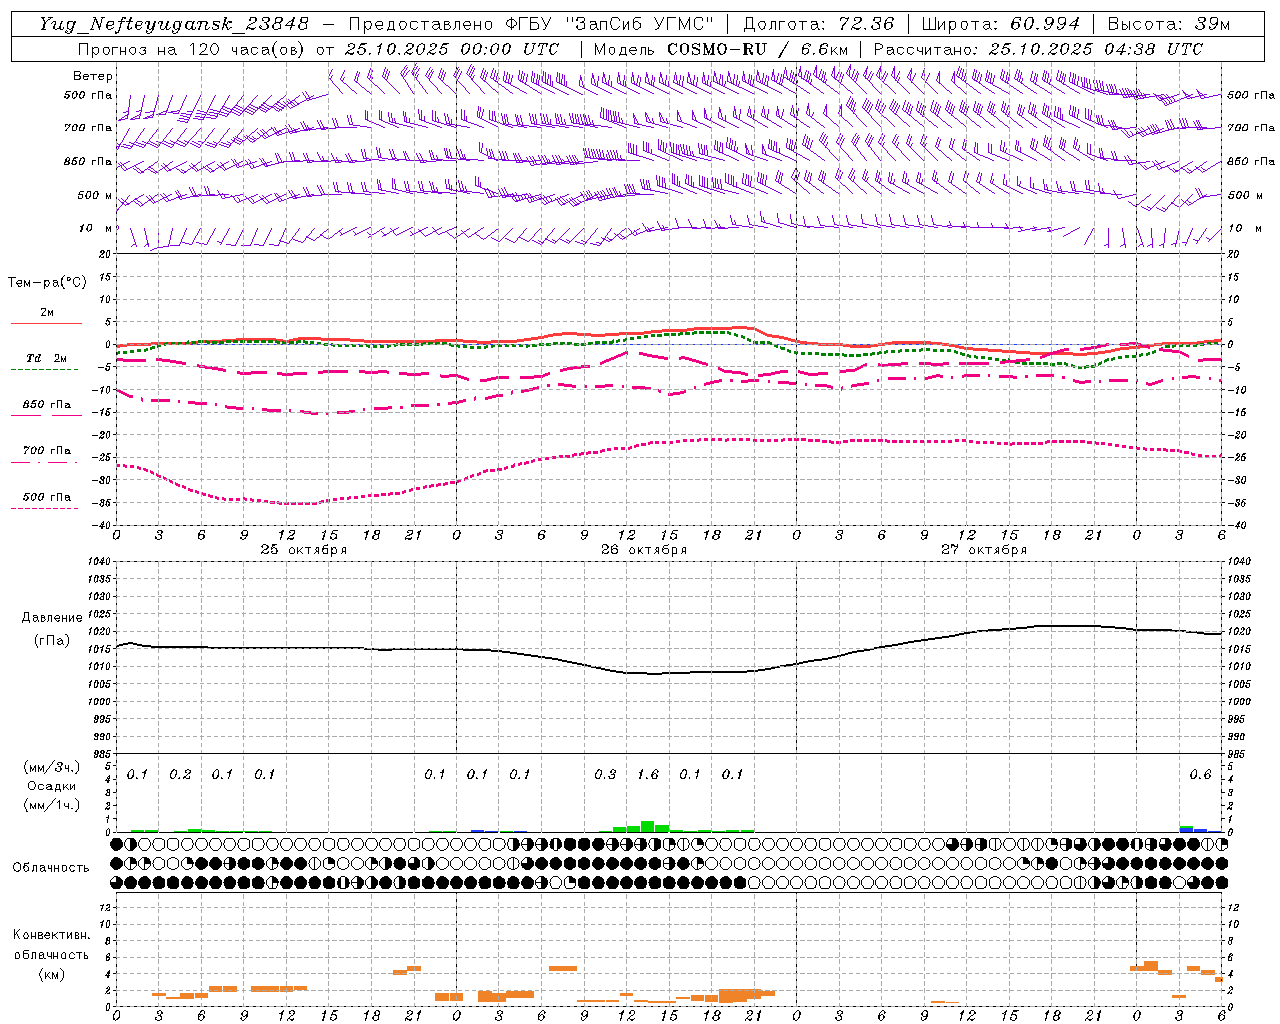
Task: Click the Широта: 60.994 header field
Action: pyautogui.click(x=1000, y=24)
